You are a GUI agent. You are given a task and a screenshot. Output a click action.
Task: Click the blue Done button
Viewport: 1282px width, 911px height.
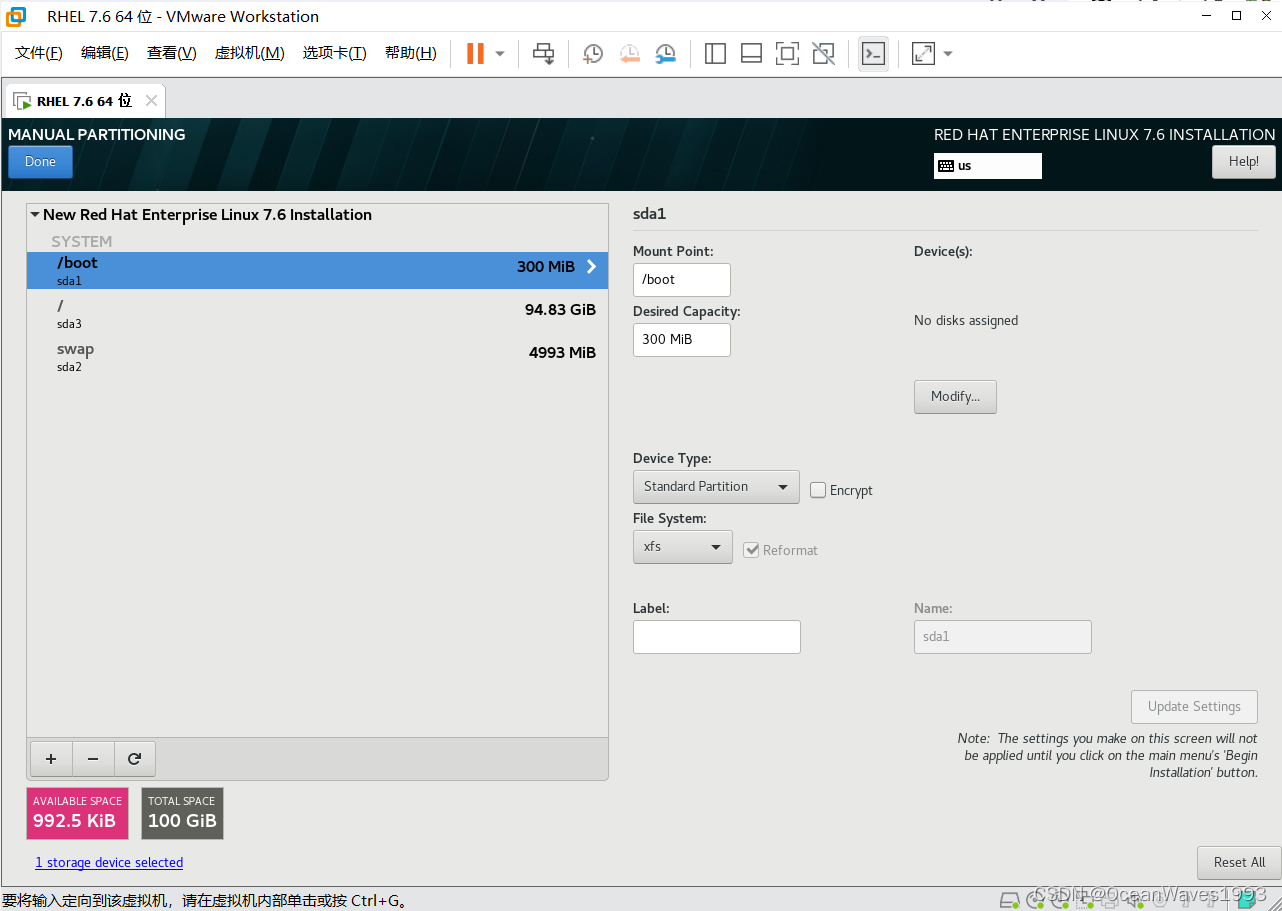40,162
